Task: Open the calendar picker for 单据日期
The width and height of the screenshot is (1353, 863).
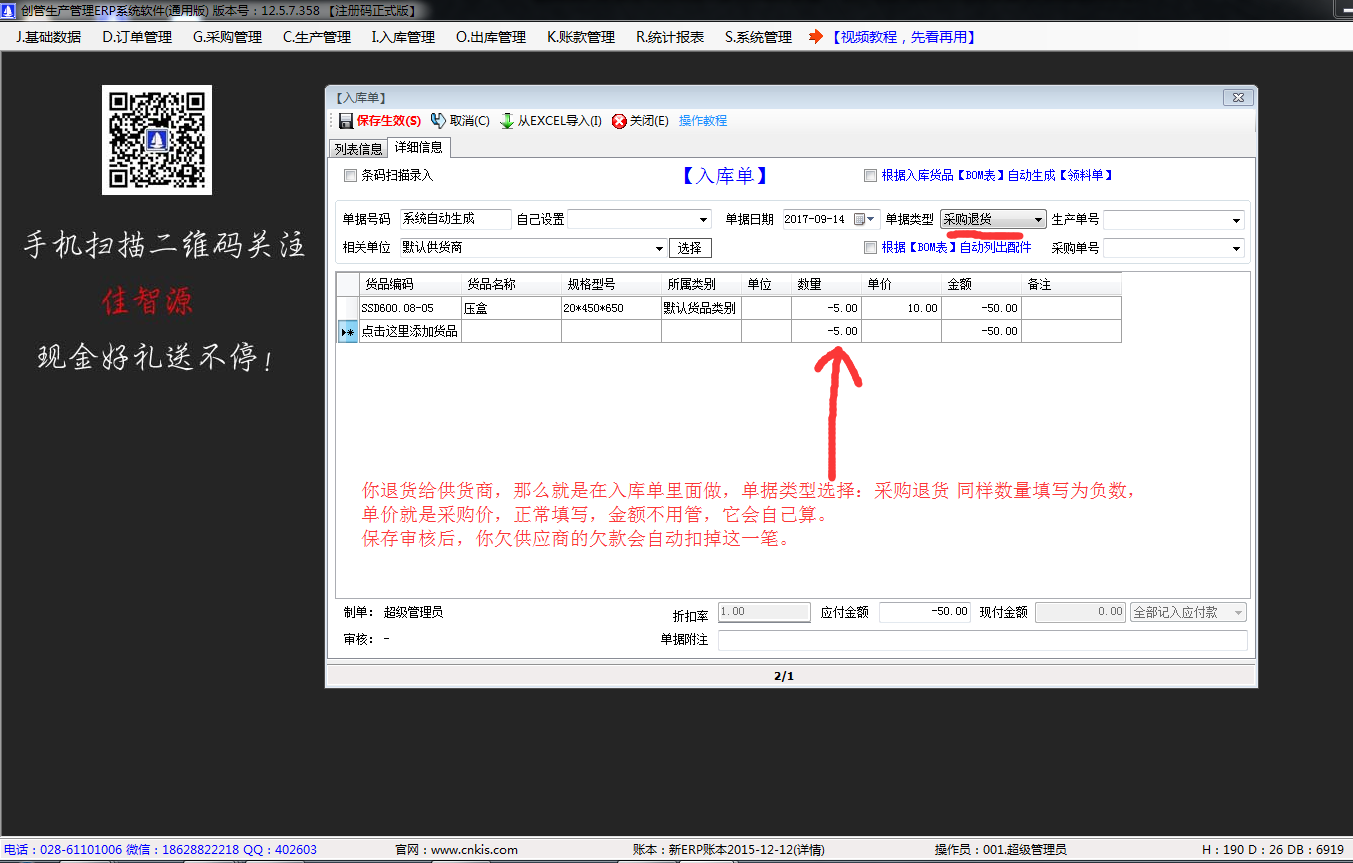Action: pyautogui.click(x=859, y=219)
